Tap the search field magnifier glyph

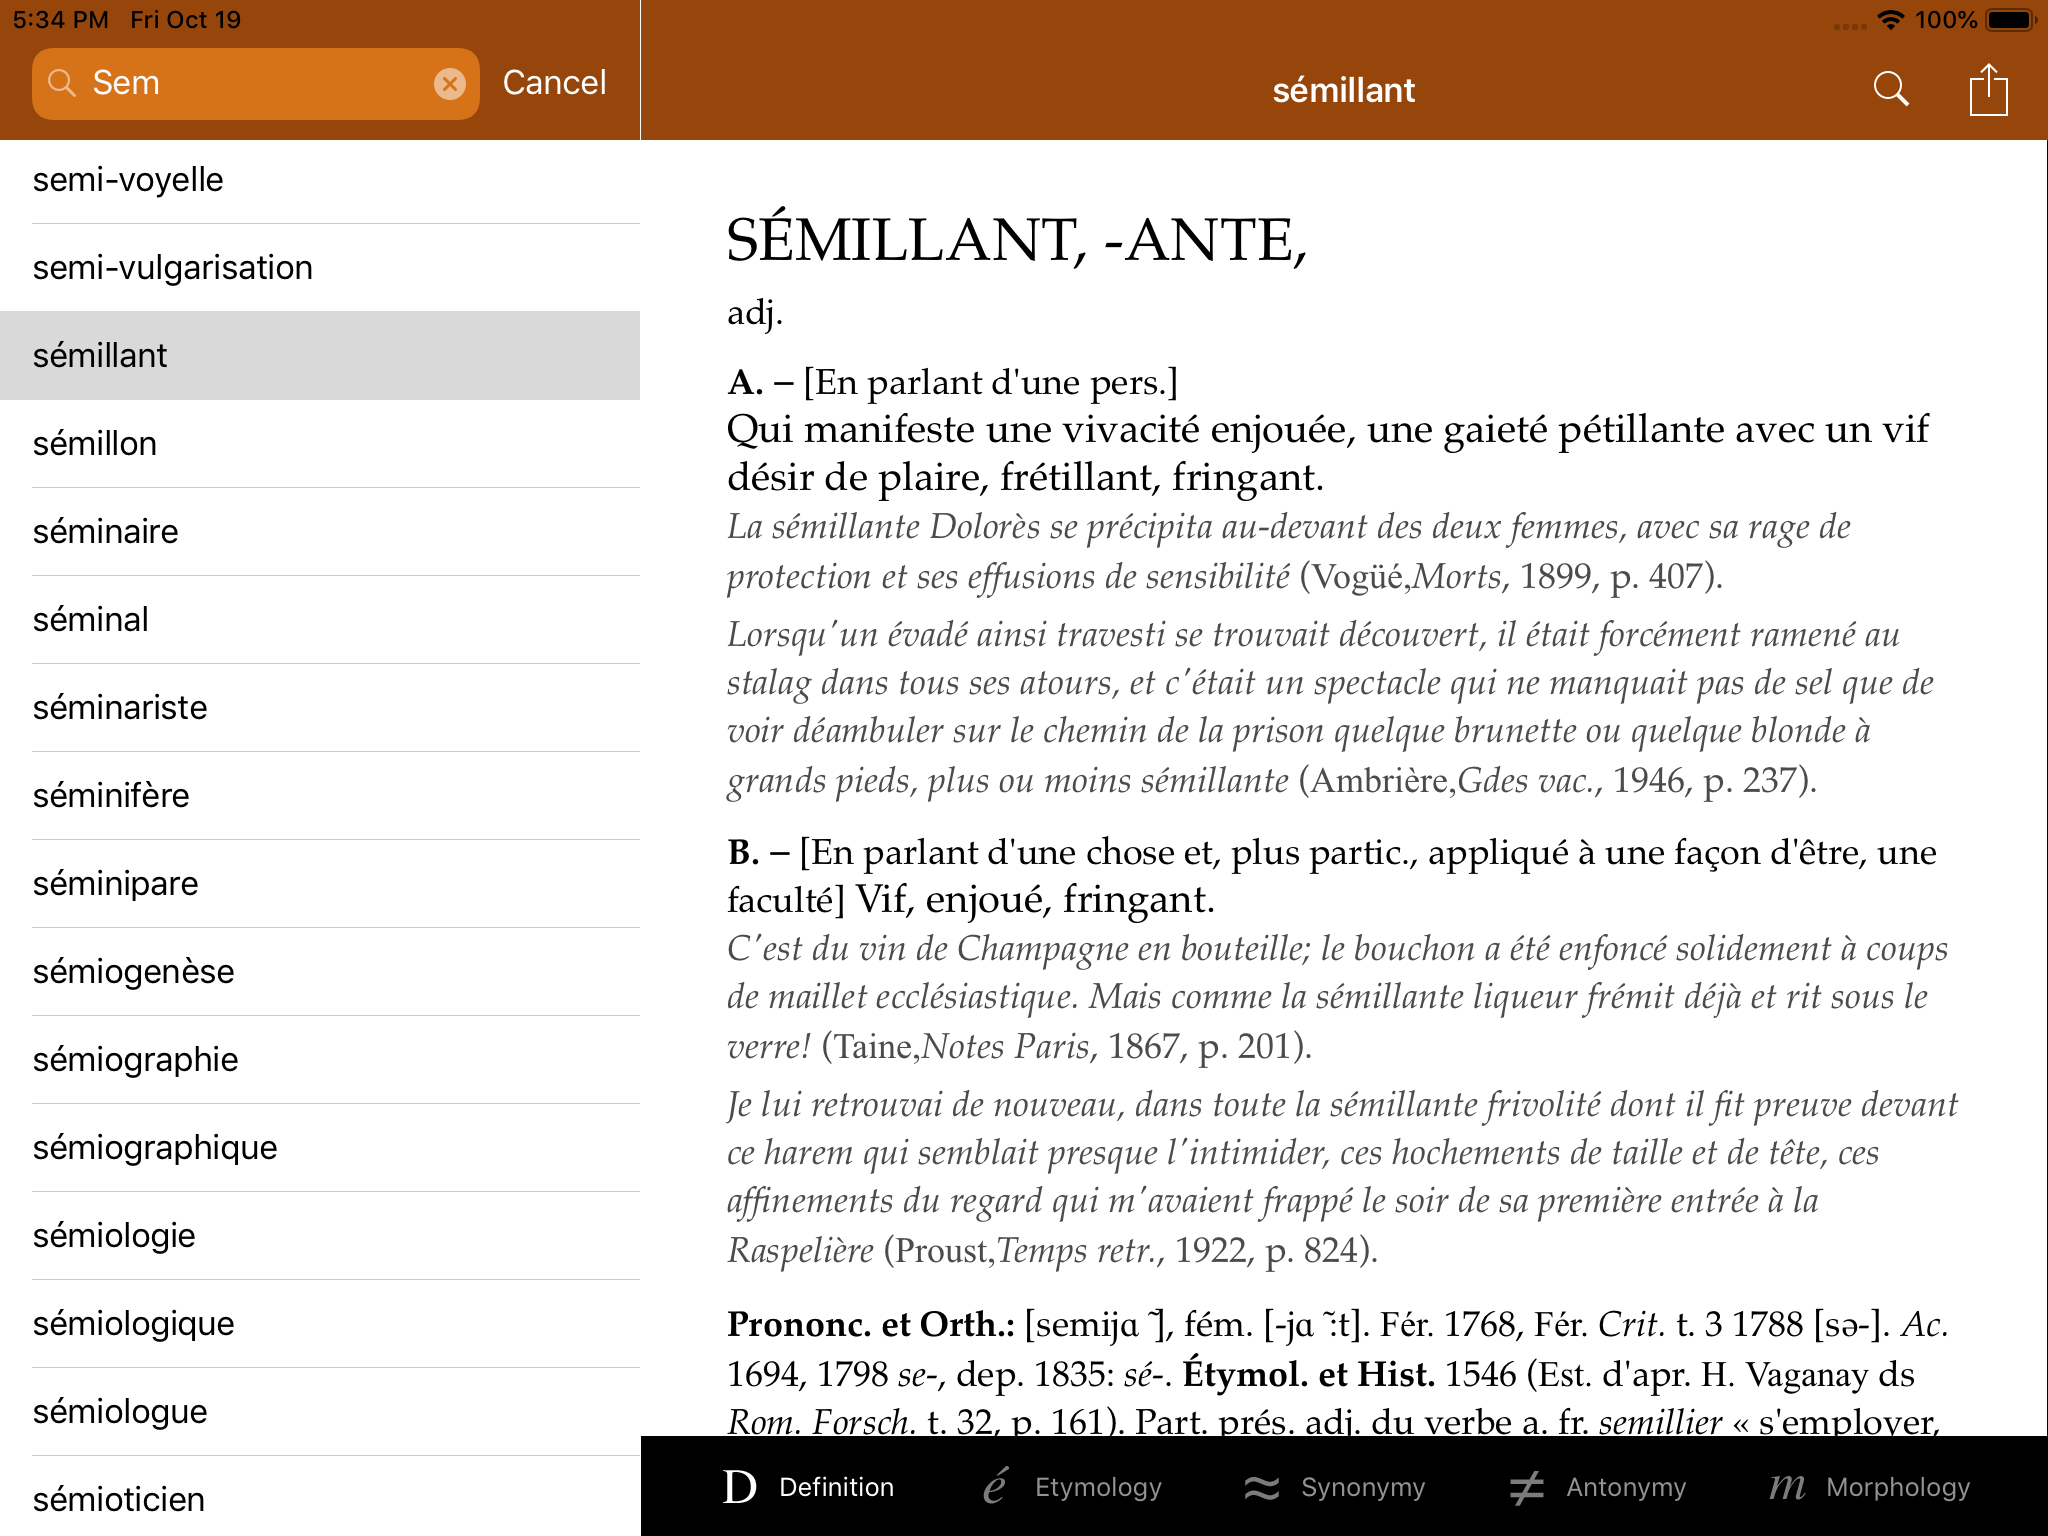[x=62, y=84]
